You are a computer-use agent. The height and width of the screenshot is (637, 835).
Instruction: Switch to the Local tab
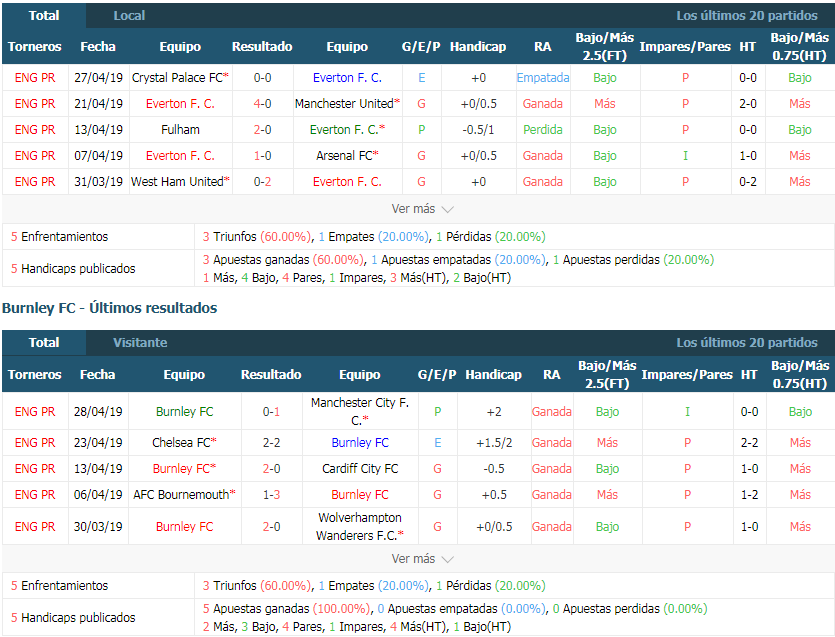(129, 15)
